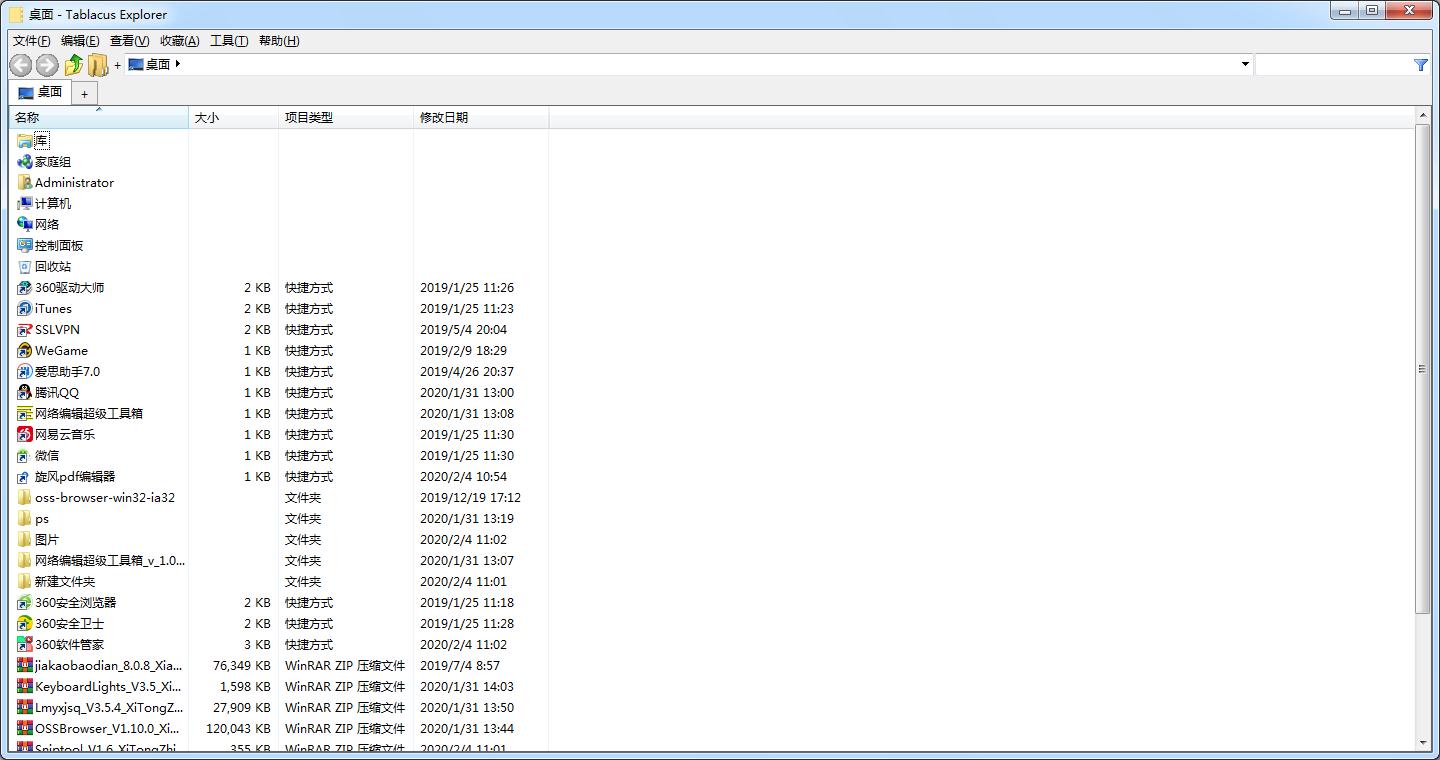The width and height of the screenshot is (1440, 760).
Task: Go forward with the Forward arrow
Action: [47, 65]
